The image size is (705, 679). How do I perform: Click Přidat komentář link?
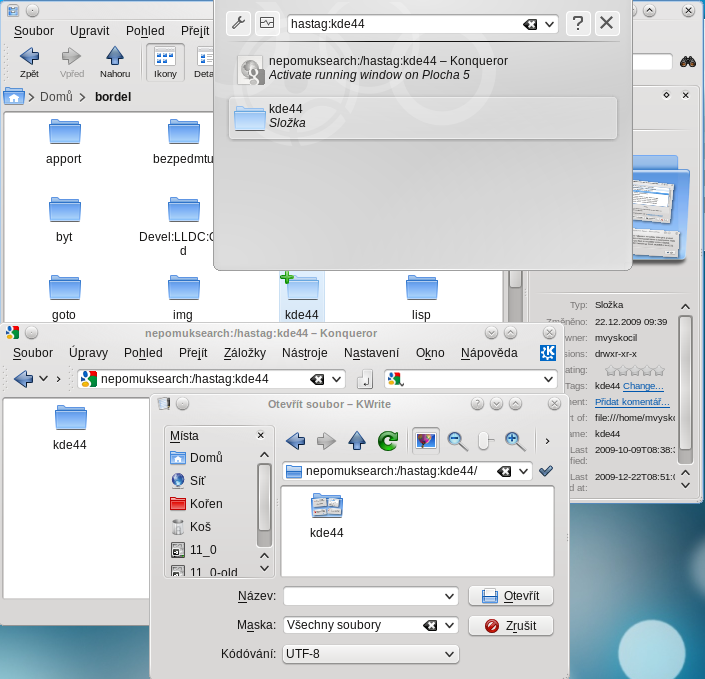click(x=632, y=402)
